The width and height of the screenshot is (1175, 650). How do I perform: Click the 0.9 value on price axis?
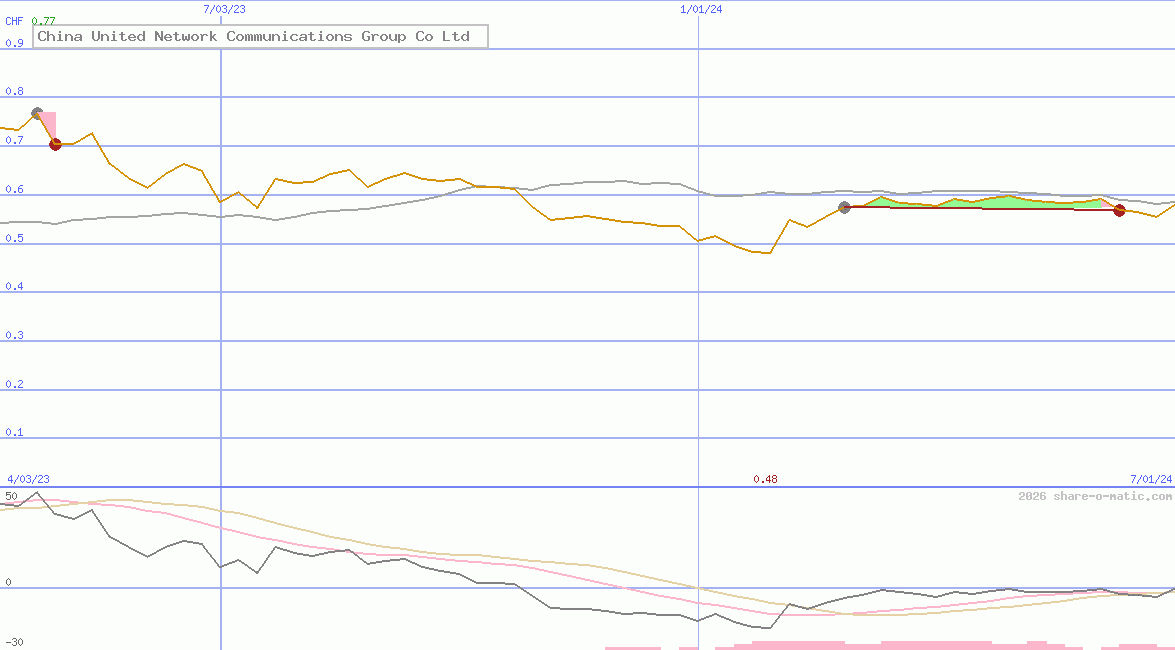(x=15, y=43)
